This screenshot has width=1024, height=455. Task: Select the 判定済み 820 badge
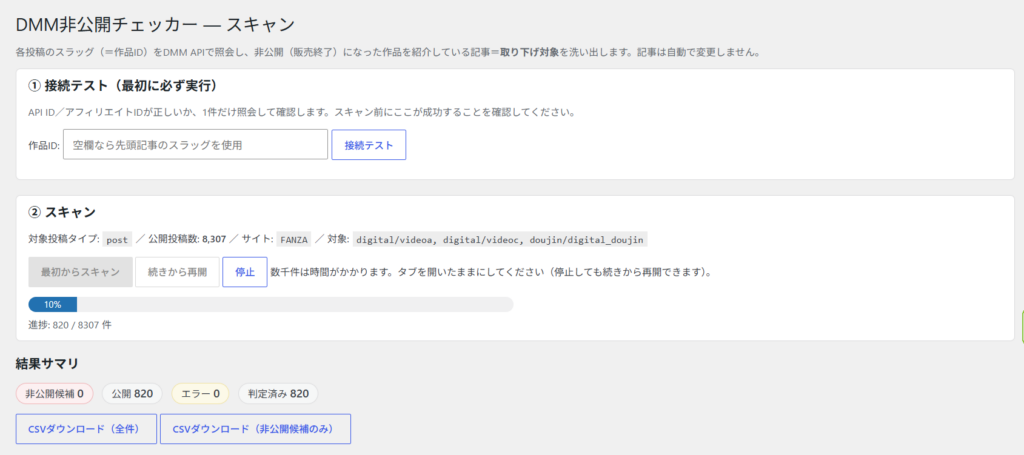278,394
